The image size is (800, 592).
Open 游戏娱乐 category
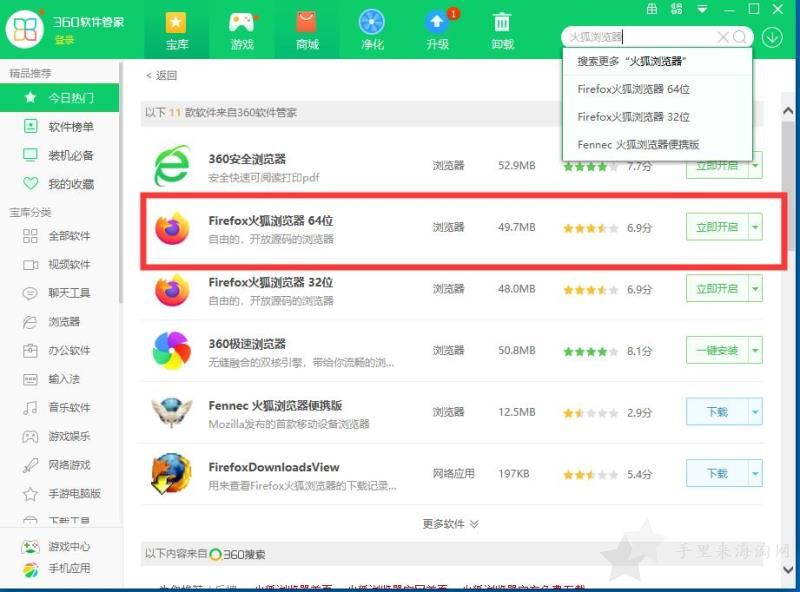59,436
